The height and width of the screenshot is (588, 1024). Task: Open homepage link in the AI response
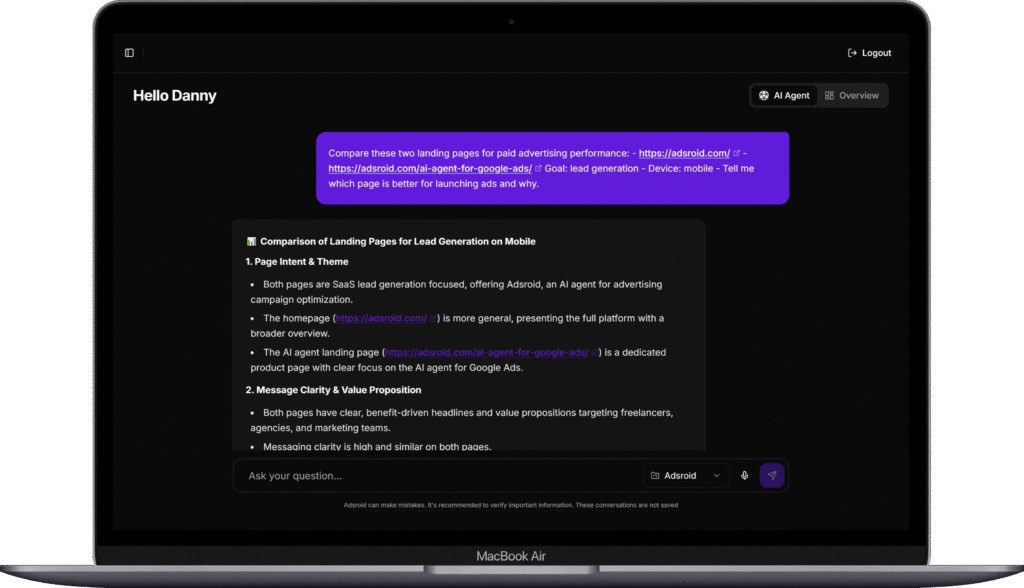(x=380, y=319)
